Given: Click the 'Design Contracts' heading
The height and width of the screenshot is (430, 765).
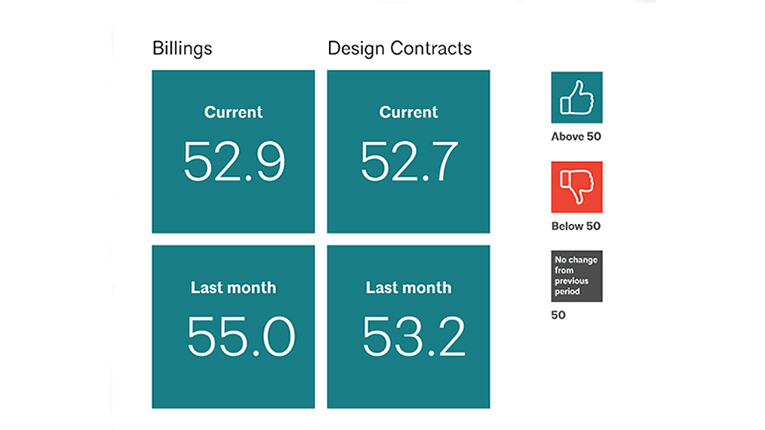Looking at the screenshot, I should point(400,48).
